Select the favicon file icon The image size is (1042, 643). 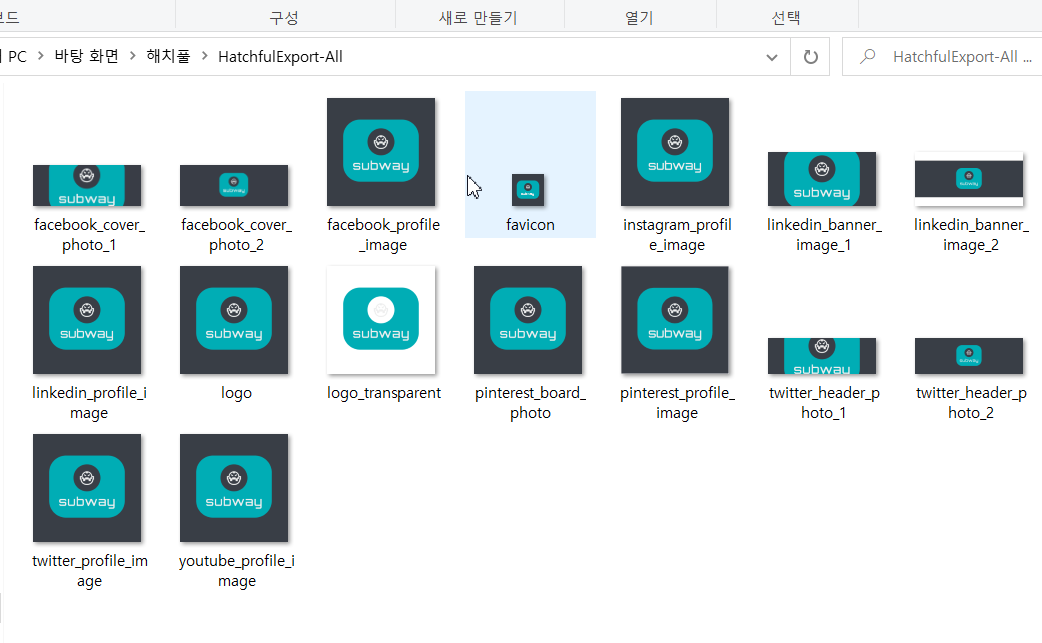pos(528,190)
